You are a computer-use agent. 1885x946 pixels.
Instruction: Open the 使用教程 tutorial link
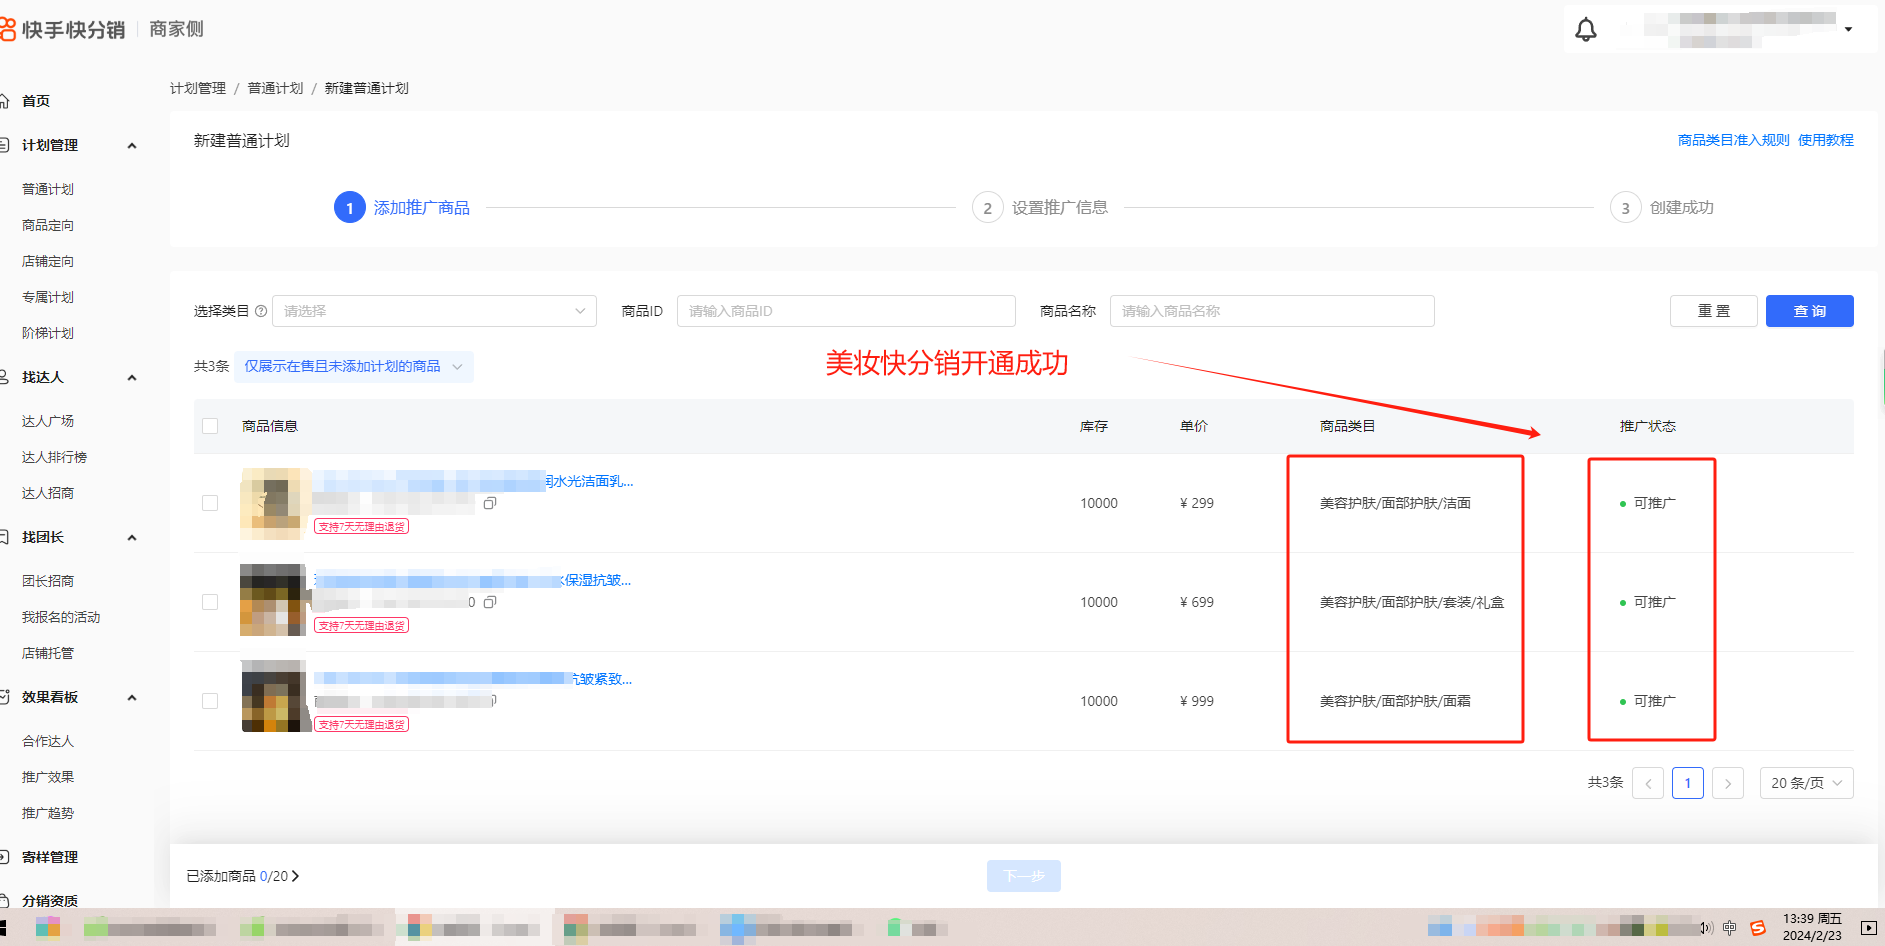coord(1826,140)
